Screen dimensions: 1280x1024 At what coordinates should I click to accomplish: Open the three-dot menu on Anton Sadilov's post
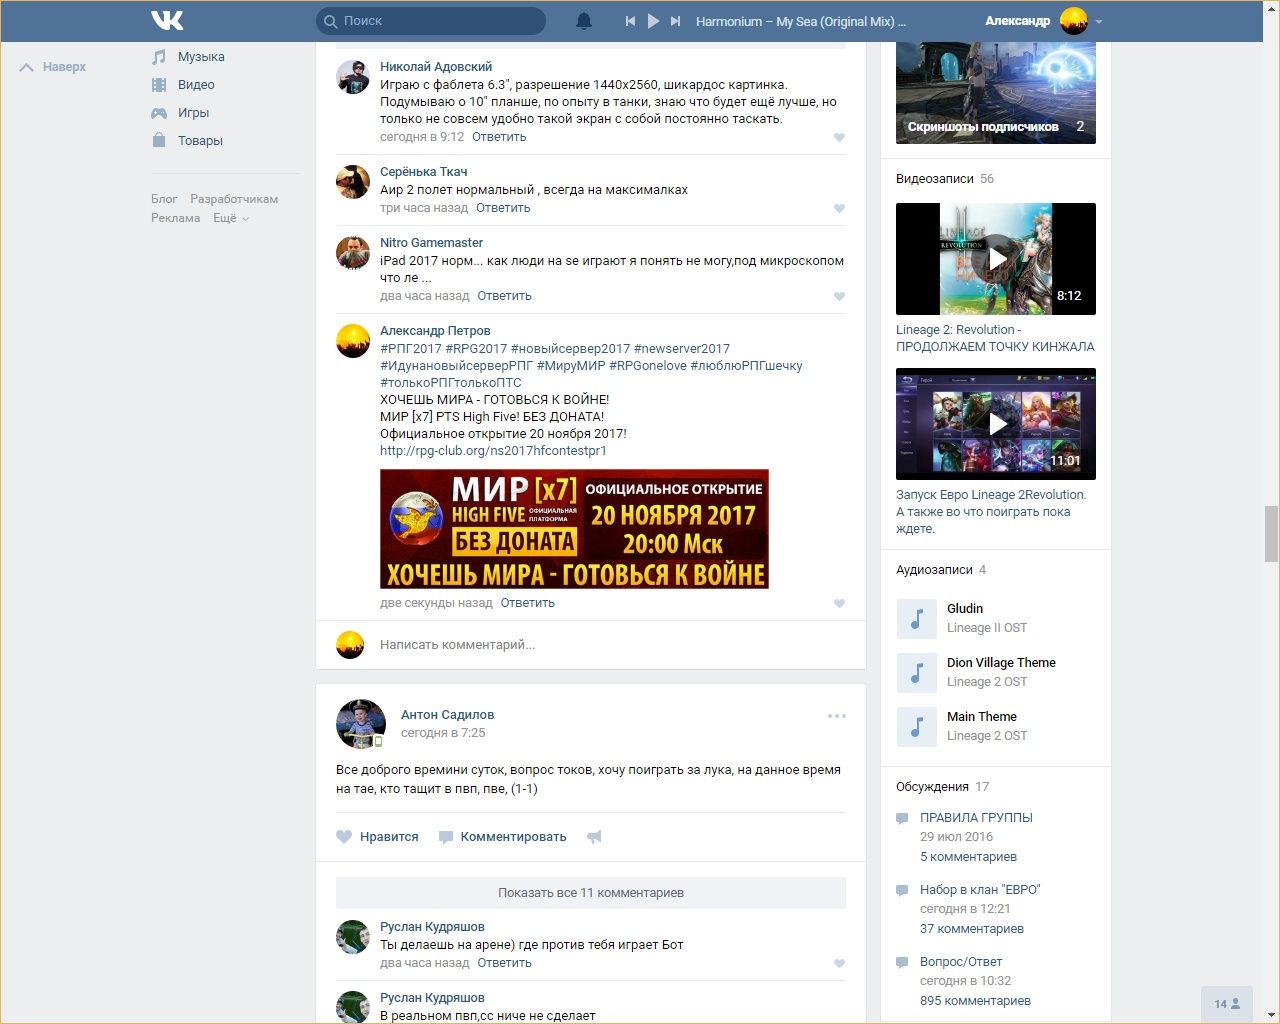(x=837, y=716)
